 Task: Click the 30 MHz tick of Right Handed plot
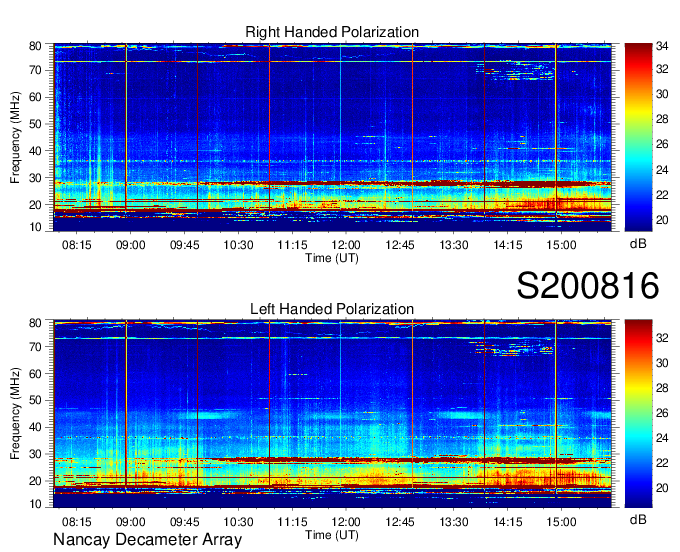35,178
